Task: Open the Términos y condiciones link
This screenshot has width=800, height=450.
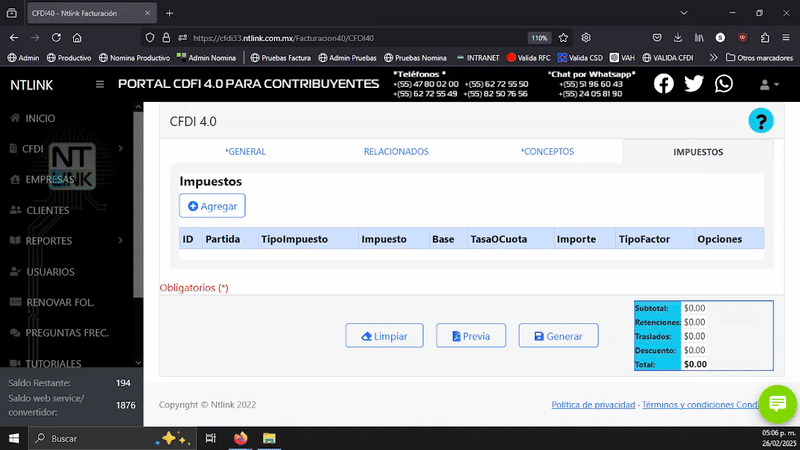Action: tap(701, 405)
